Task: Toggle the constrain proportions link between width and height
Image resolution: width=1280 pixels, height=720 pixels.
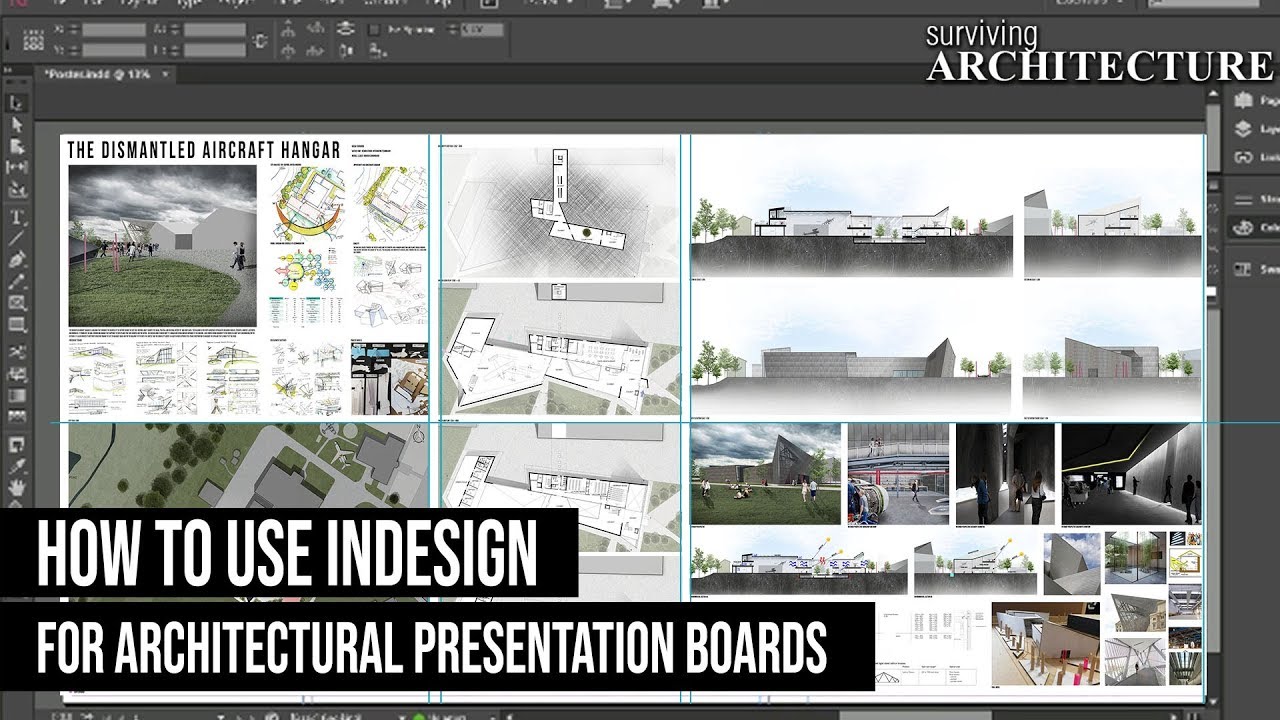Action: click(261, 38)
